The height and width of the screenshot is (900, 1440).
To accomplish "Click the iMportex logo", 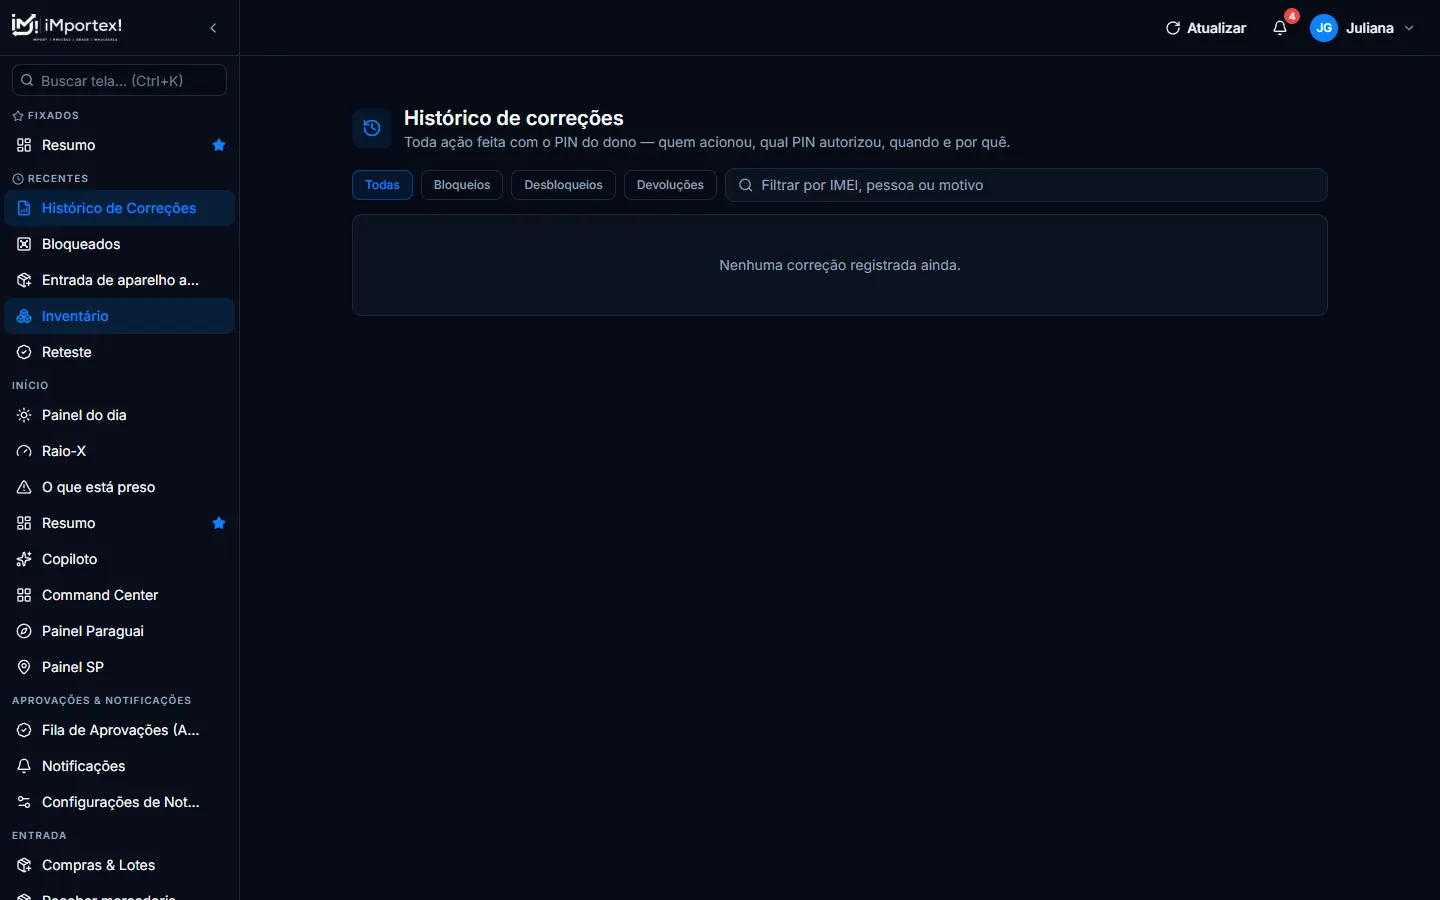I will click(66, 27).
